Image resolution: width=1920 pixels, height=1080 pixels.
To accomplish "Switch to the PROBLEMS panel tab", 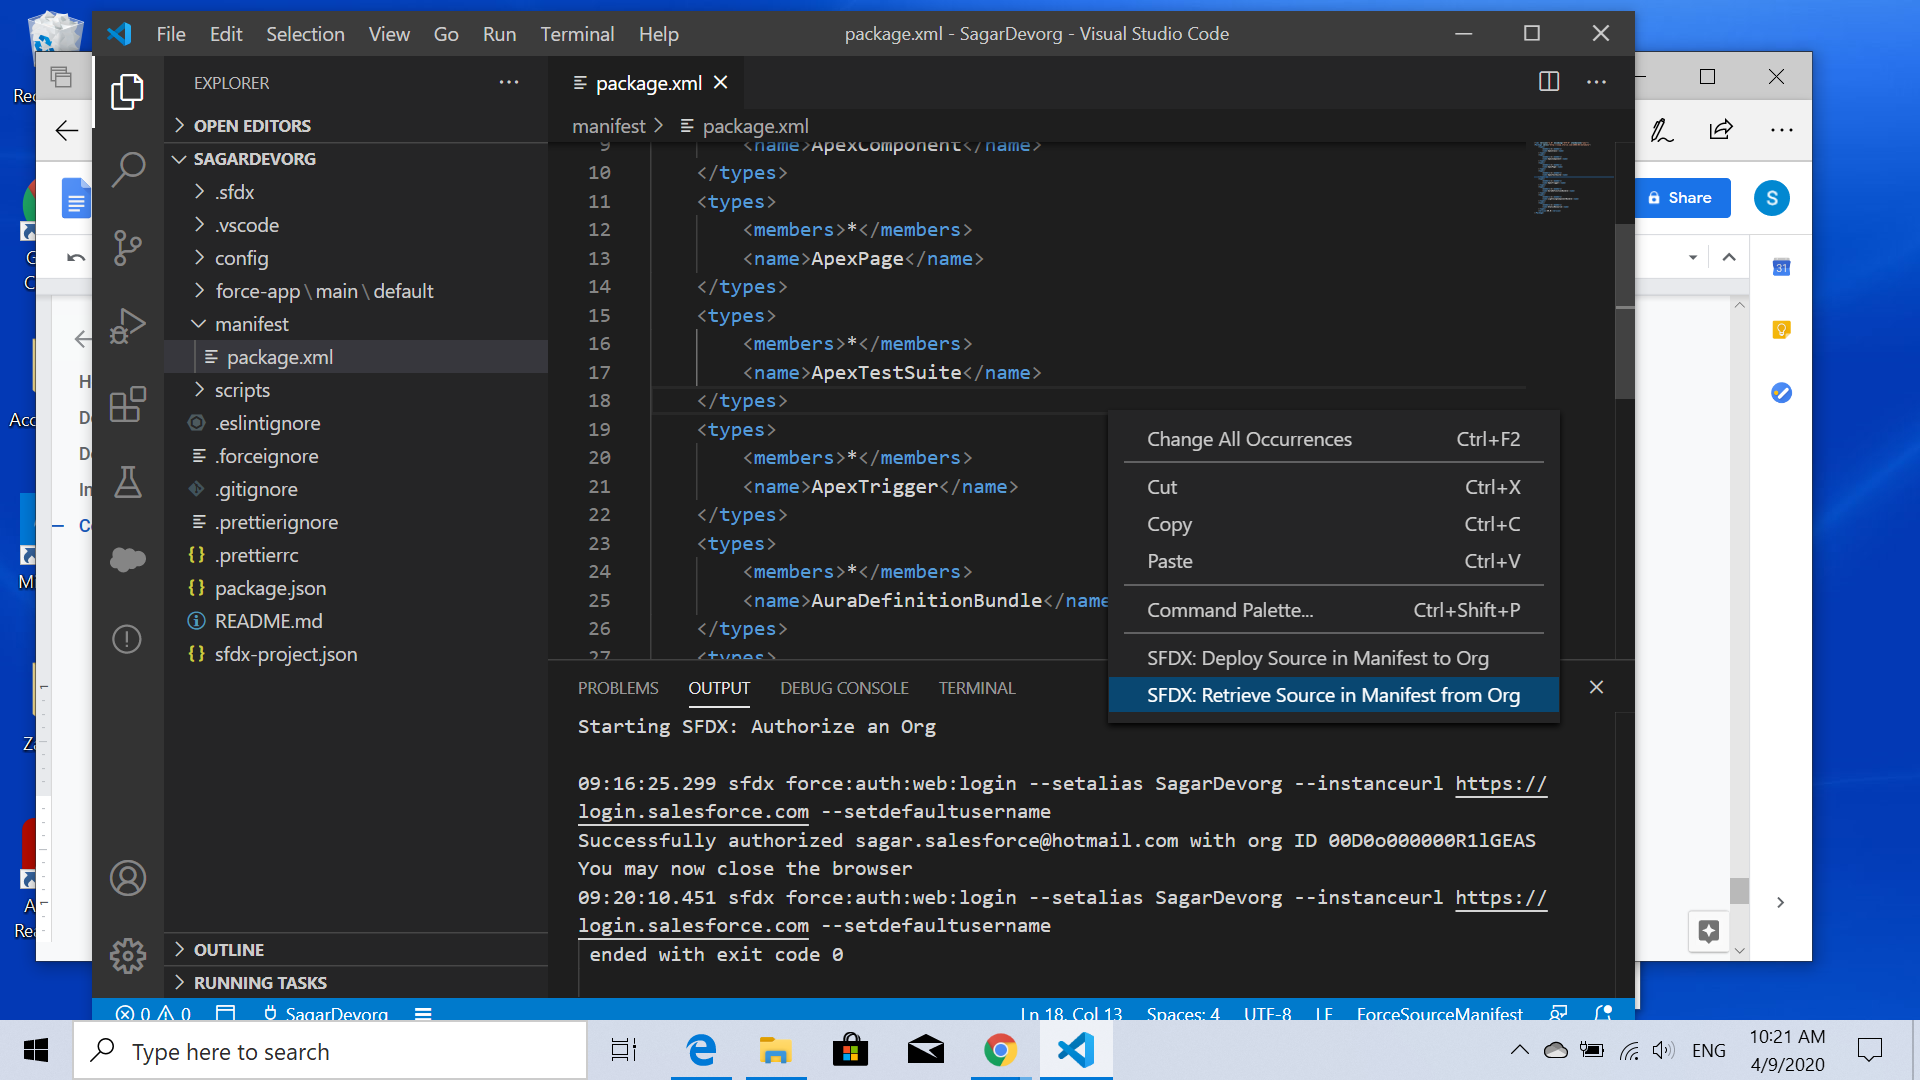I will point(618,688).
